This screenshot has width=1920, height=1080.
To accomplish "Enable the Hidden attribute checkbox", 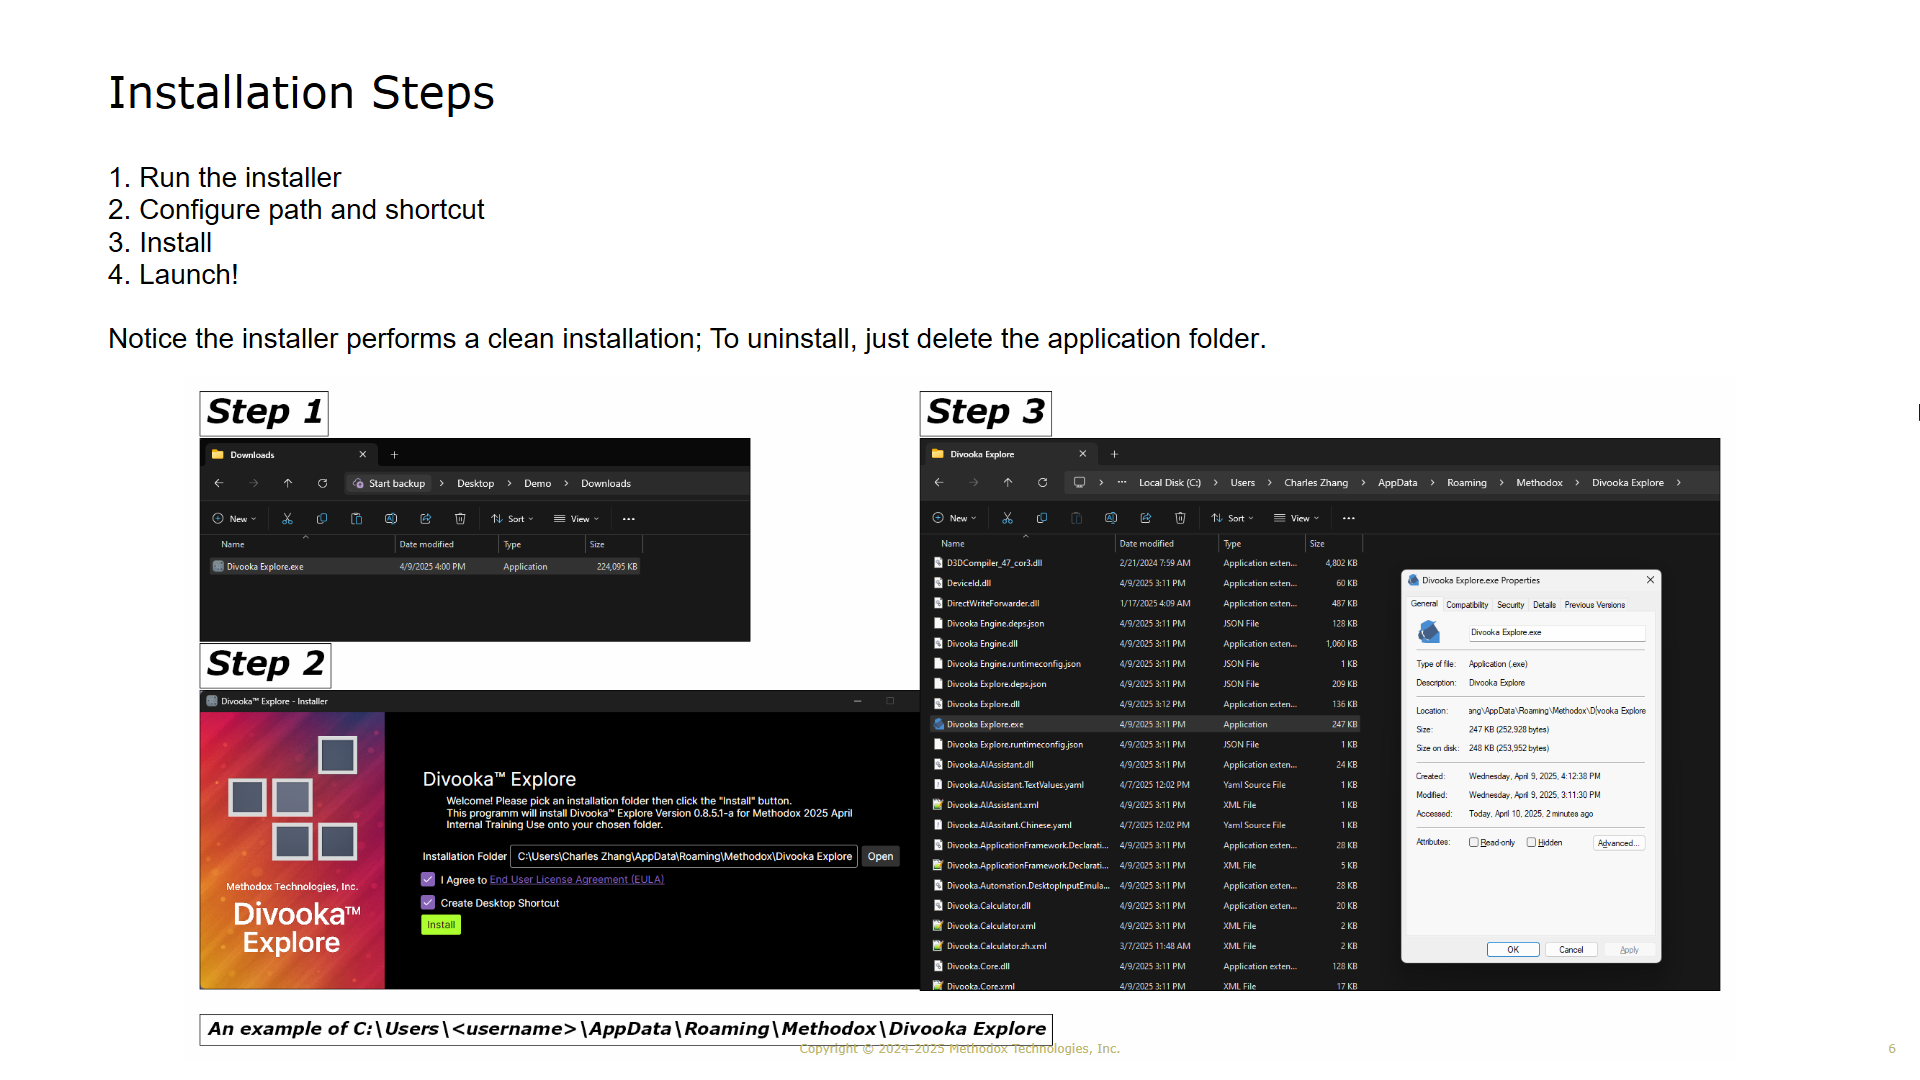I will (x=1531, y=843).
